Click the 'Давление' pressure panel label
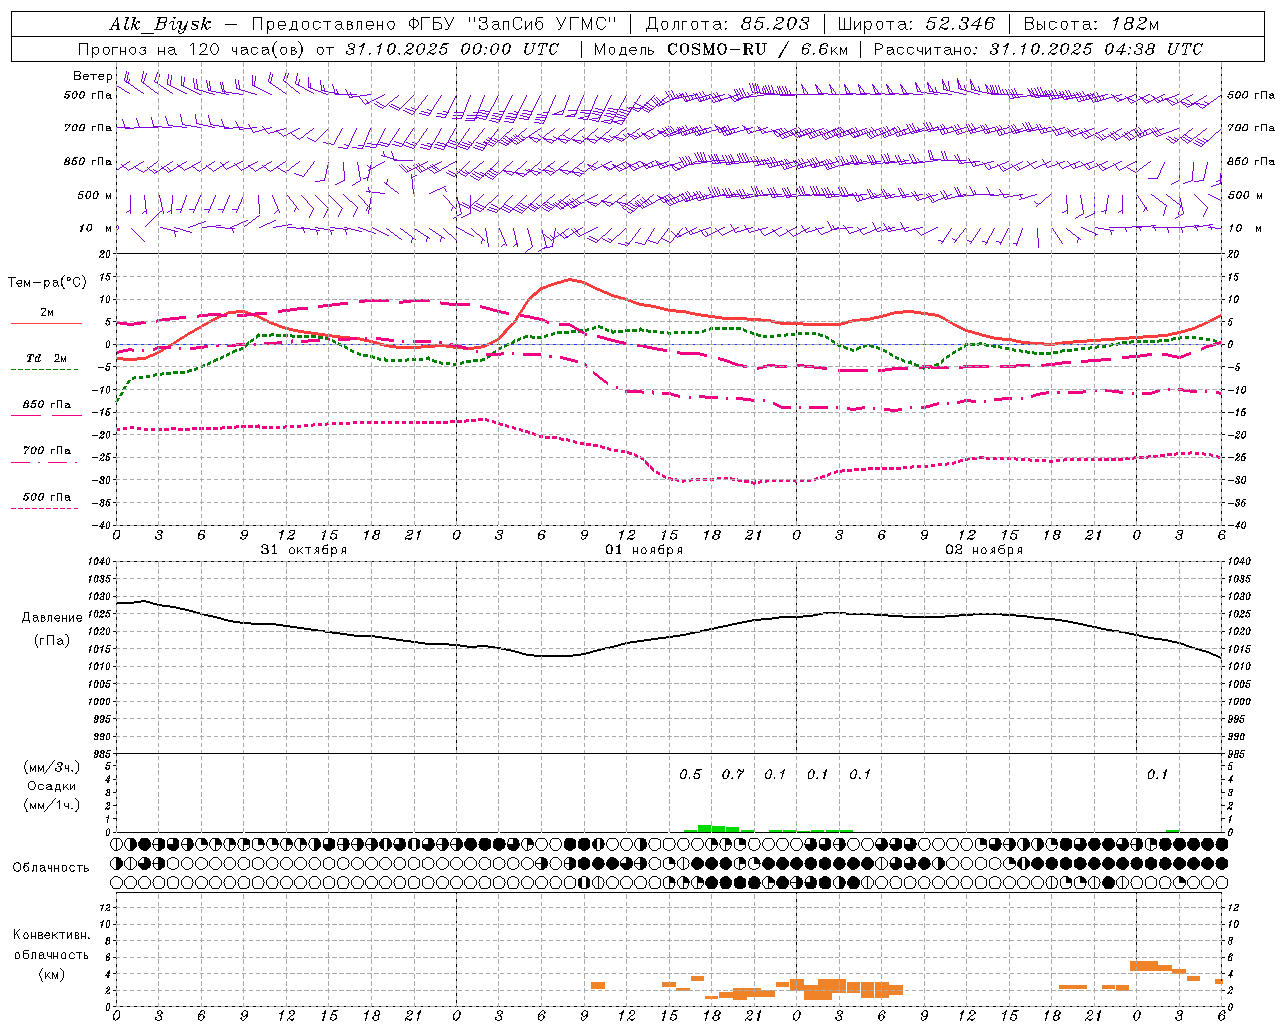Screen dimensions: 1280x1024 pyautogui.click(x=52, y=618)
